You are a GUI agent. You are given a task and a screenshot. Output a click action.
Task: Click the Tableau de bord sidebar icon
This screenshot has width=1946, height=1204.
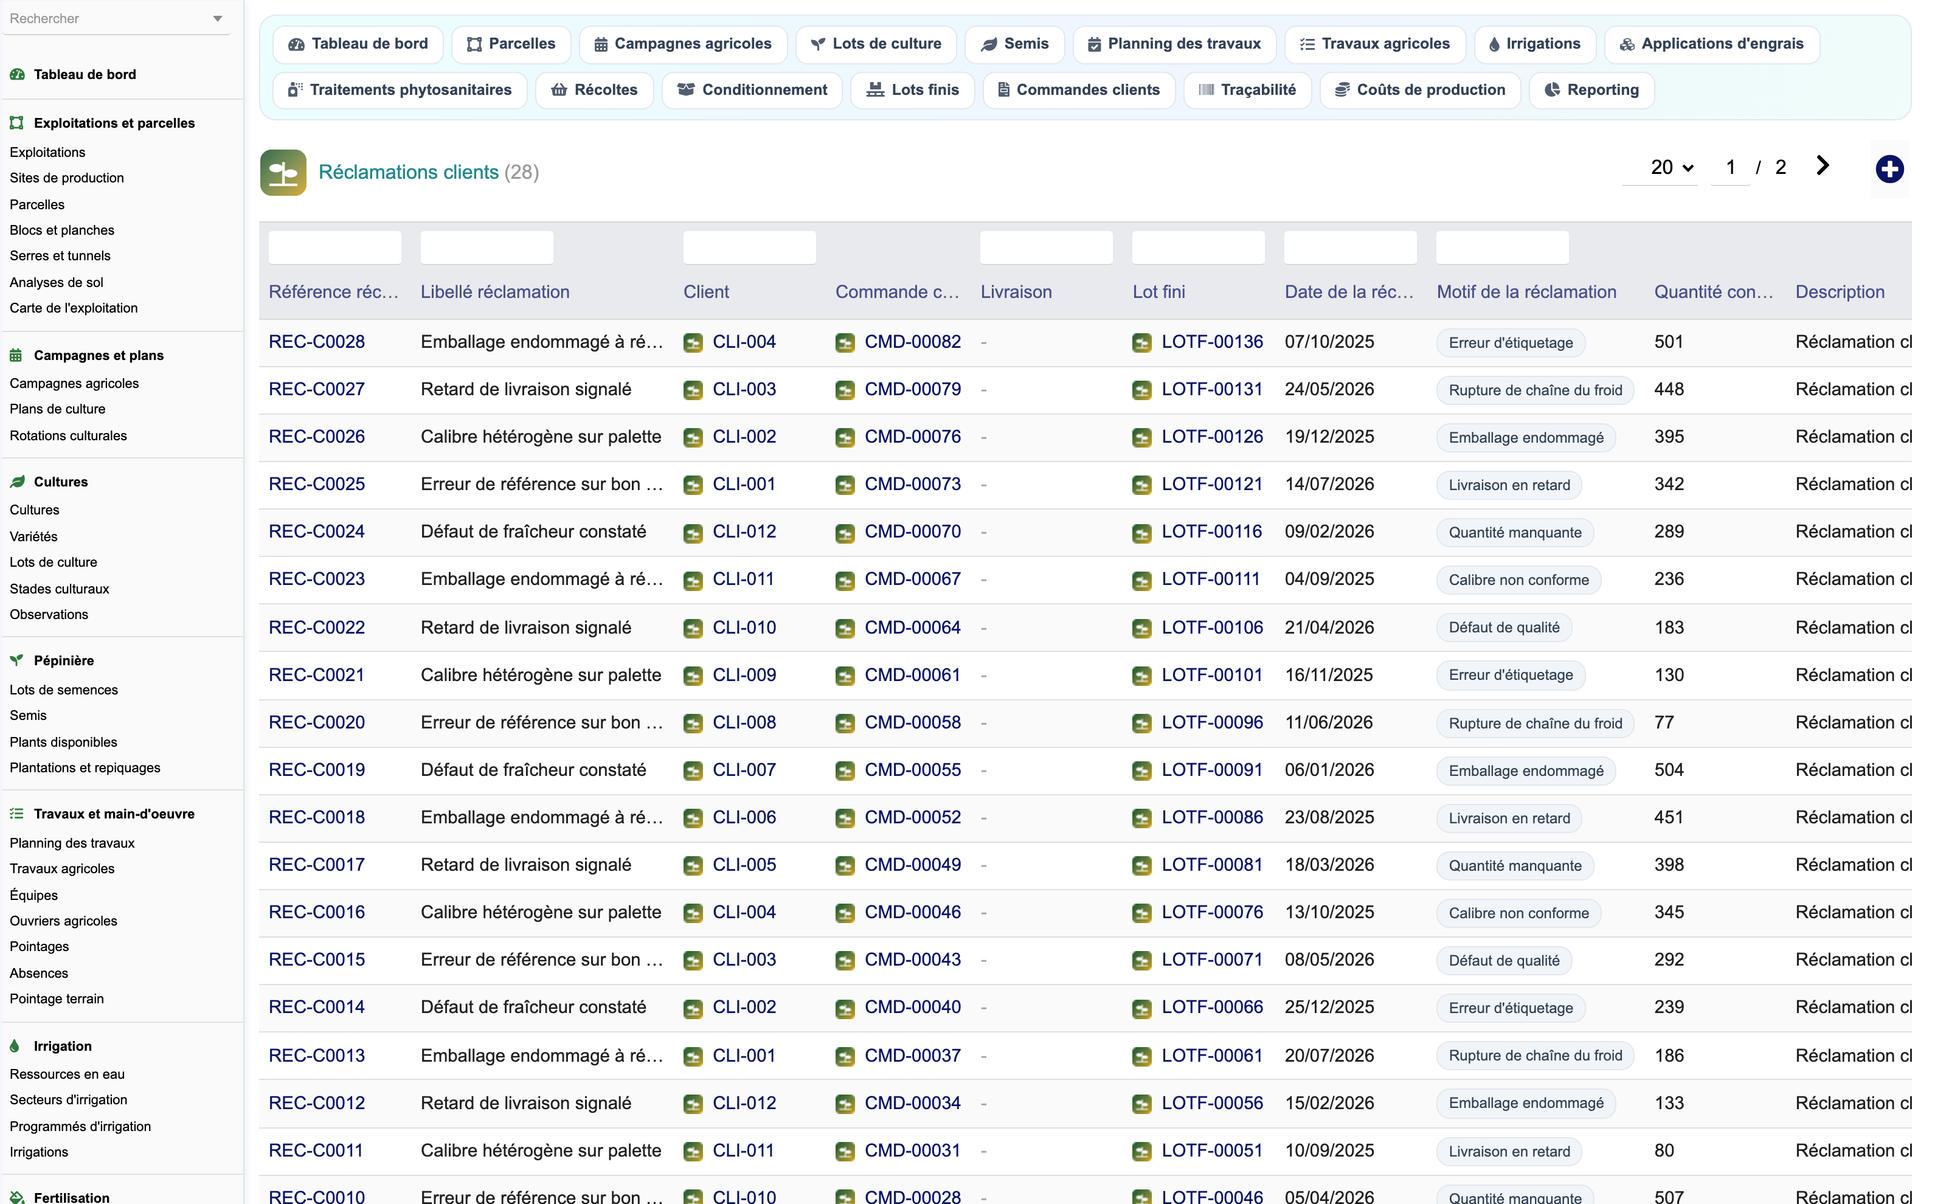tap(17, 74)
